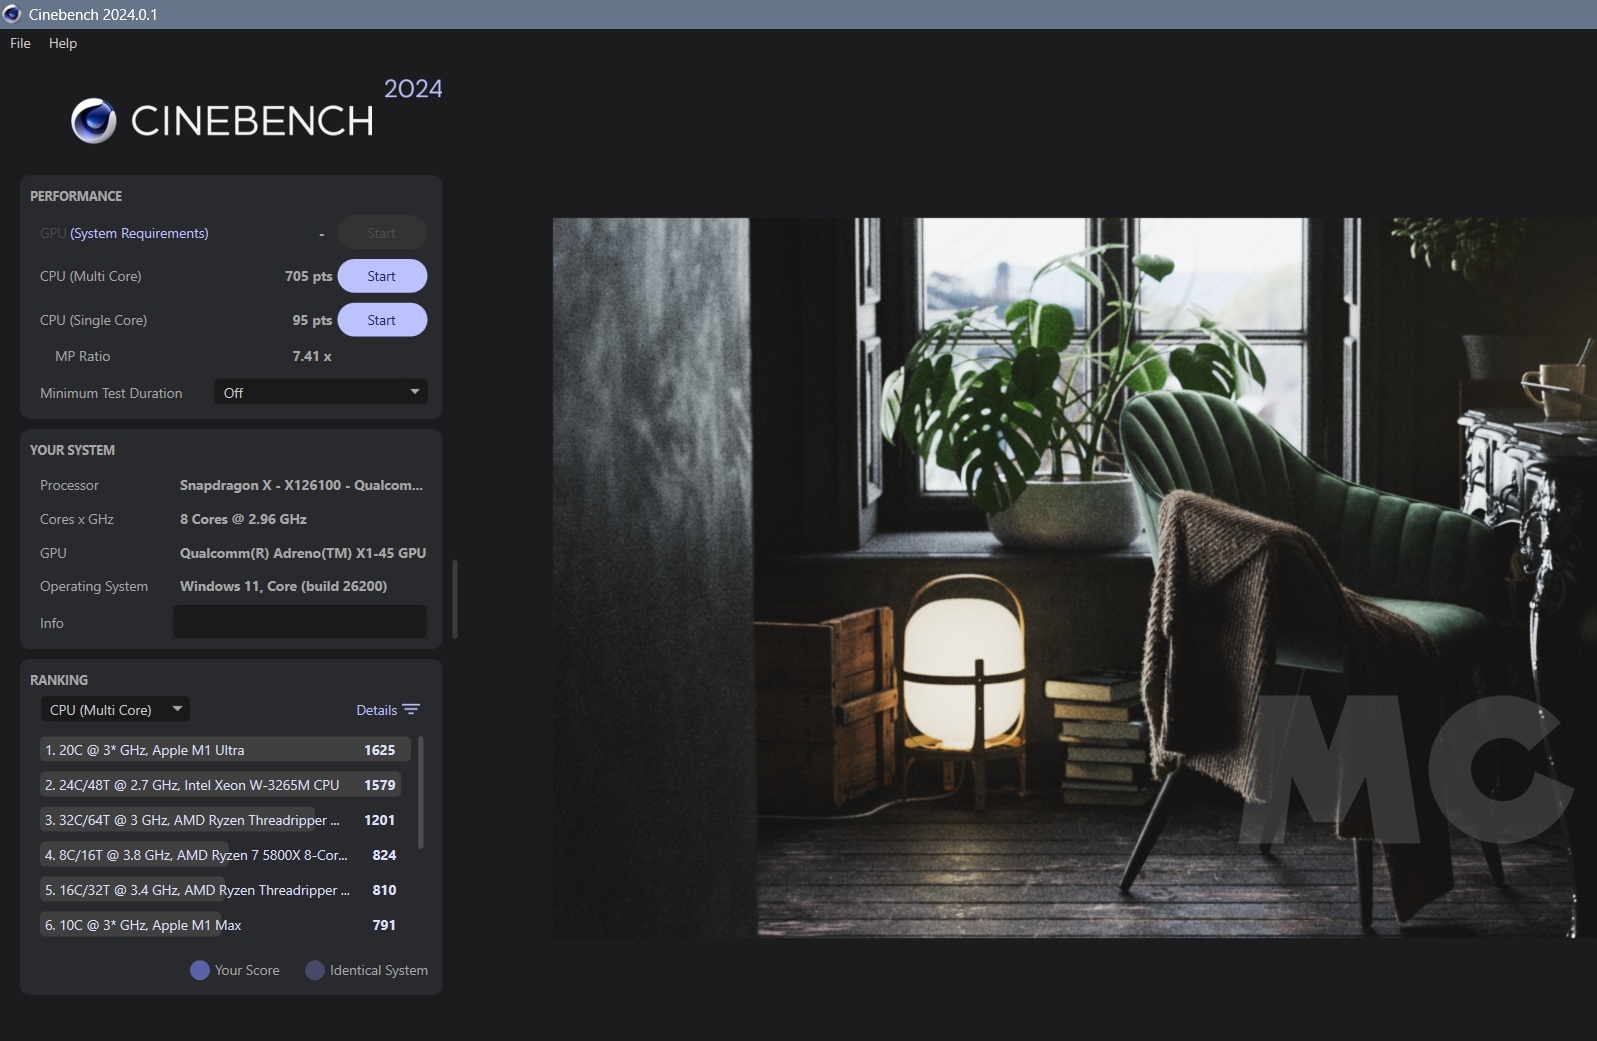Select the Apple M1 Ultra ranking row

coord(225,750)
